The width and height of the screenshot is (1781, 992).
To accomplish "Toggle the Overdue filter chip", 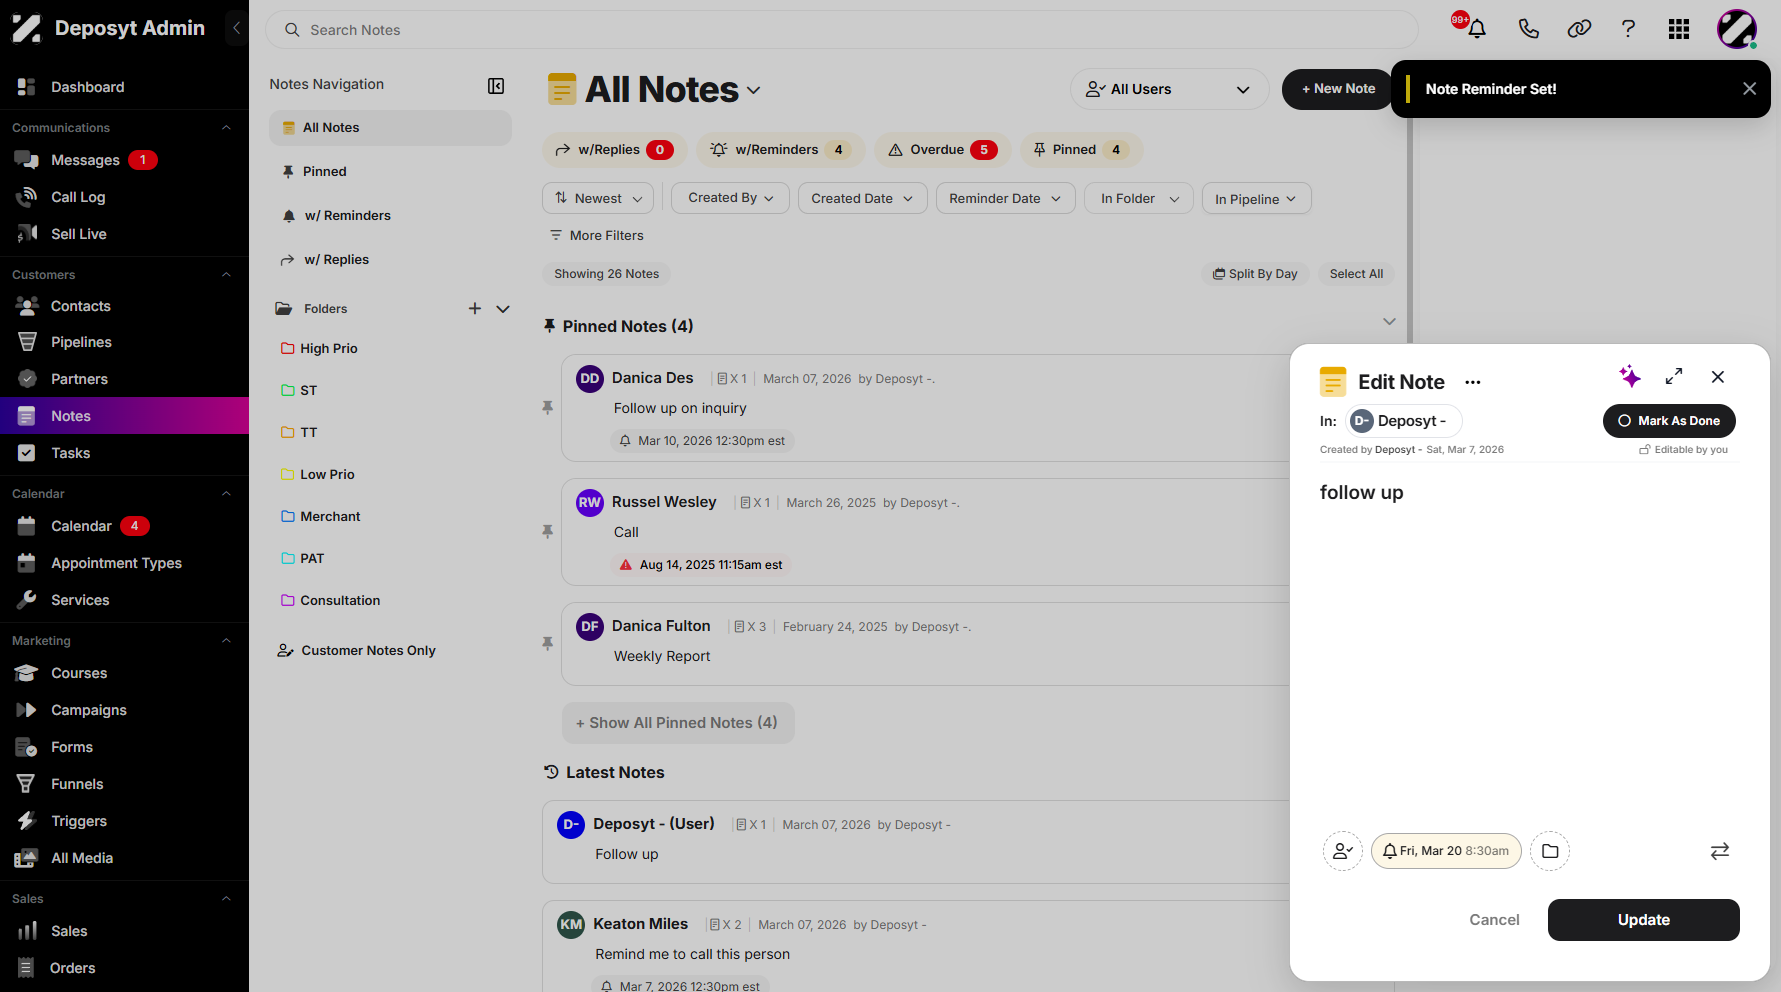I will point(943,150).
